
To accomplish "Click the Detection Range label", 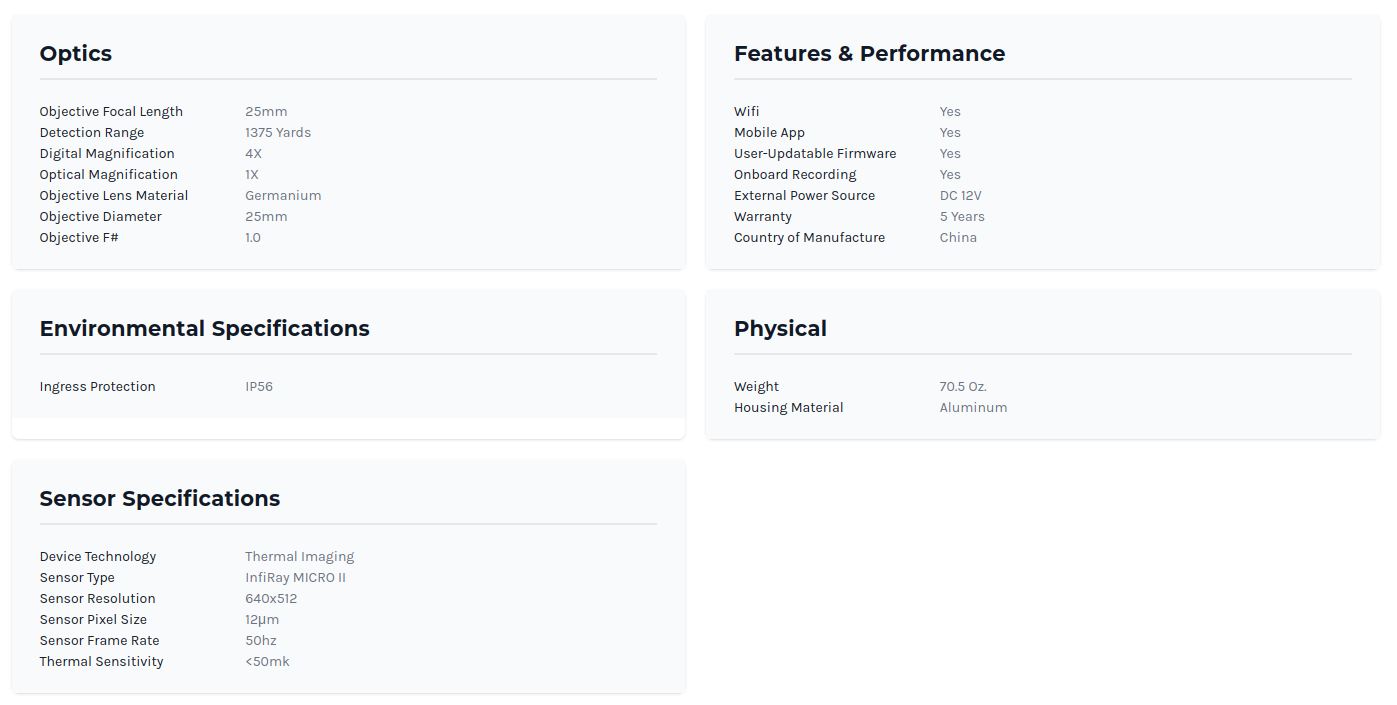I will pyautogui.click(x=92, y=133).
